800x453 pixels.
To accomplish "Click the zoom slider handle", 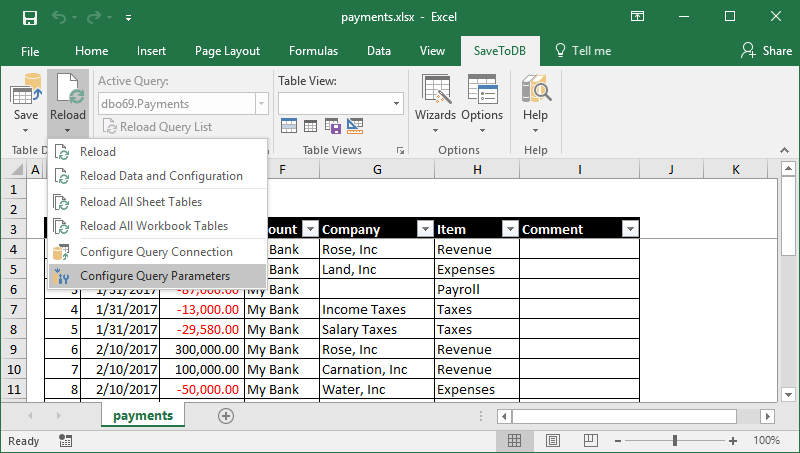I will 674,440.
